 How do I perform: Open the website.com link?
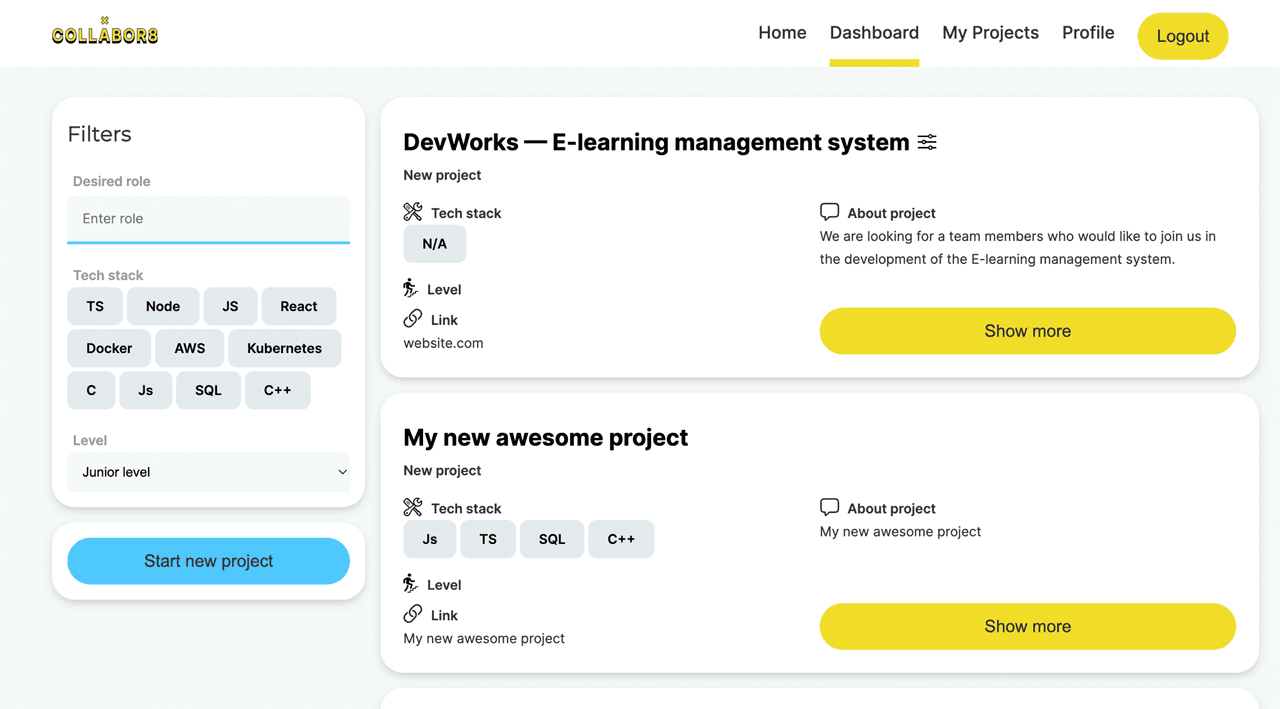(x=443, y=343)
